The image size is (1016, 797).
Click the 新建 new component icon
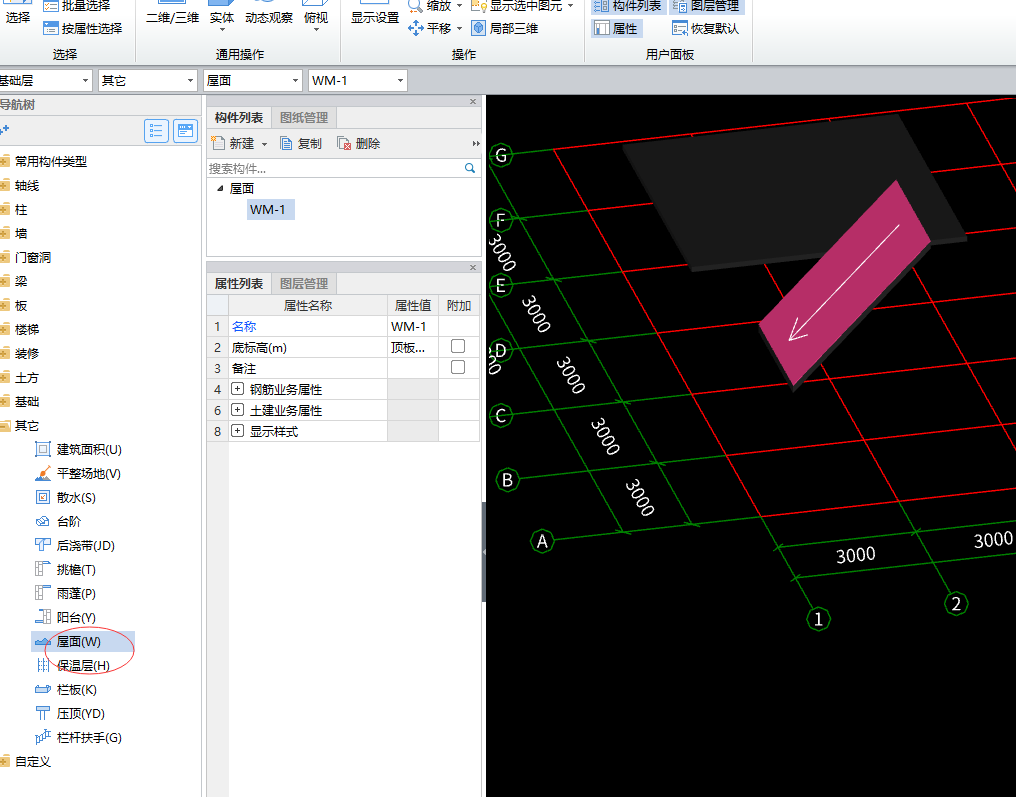(218, 143)
